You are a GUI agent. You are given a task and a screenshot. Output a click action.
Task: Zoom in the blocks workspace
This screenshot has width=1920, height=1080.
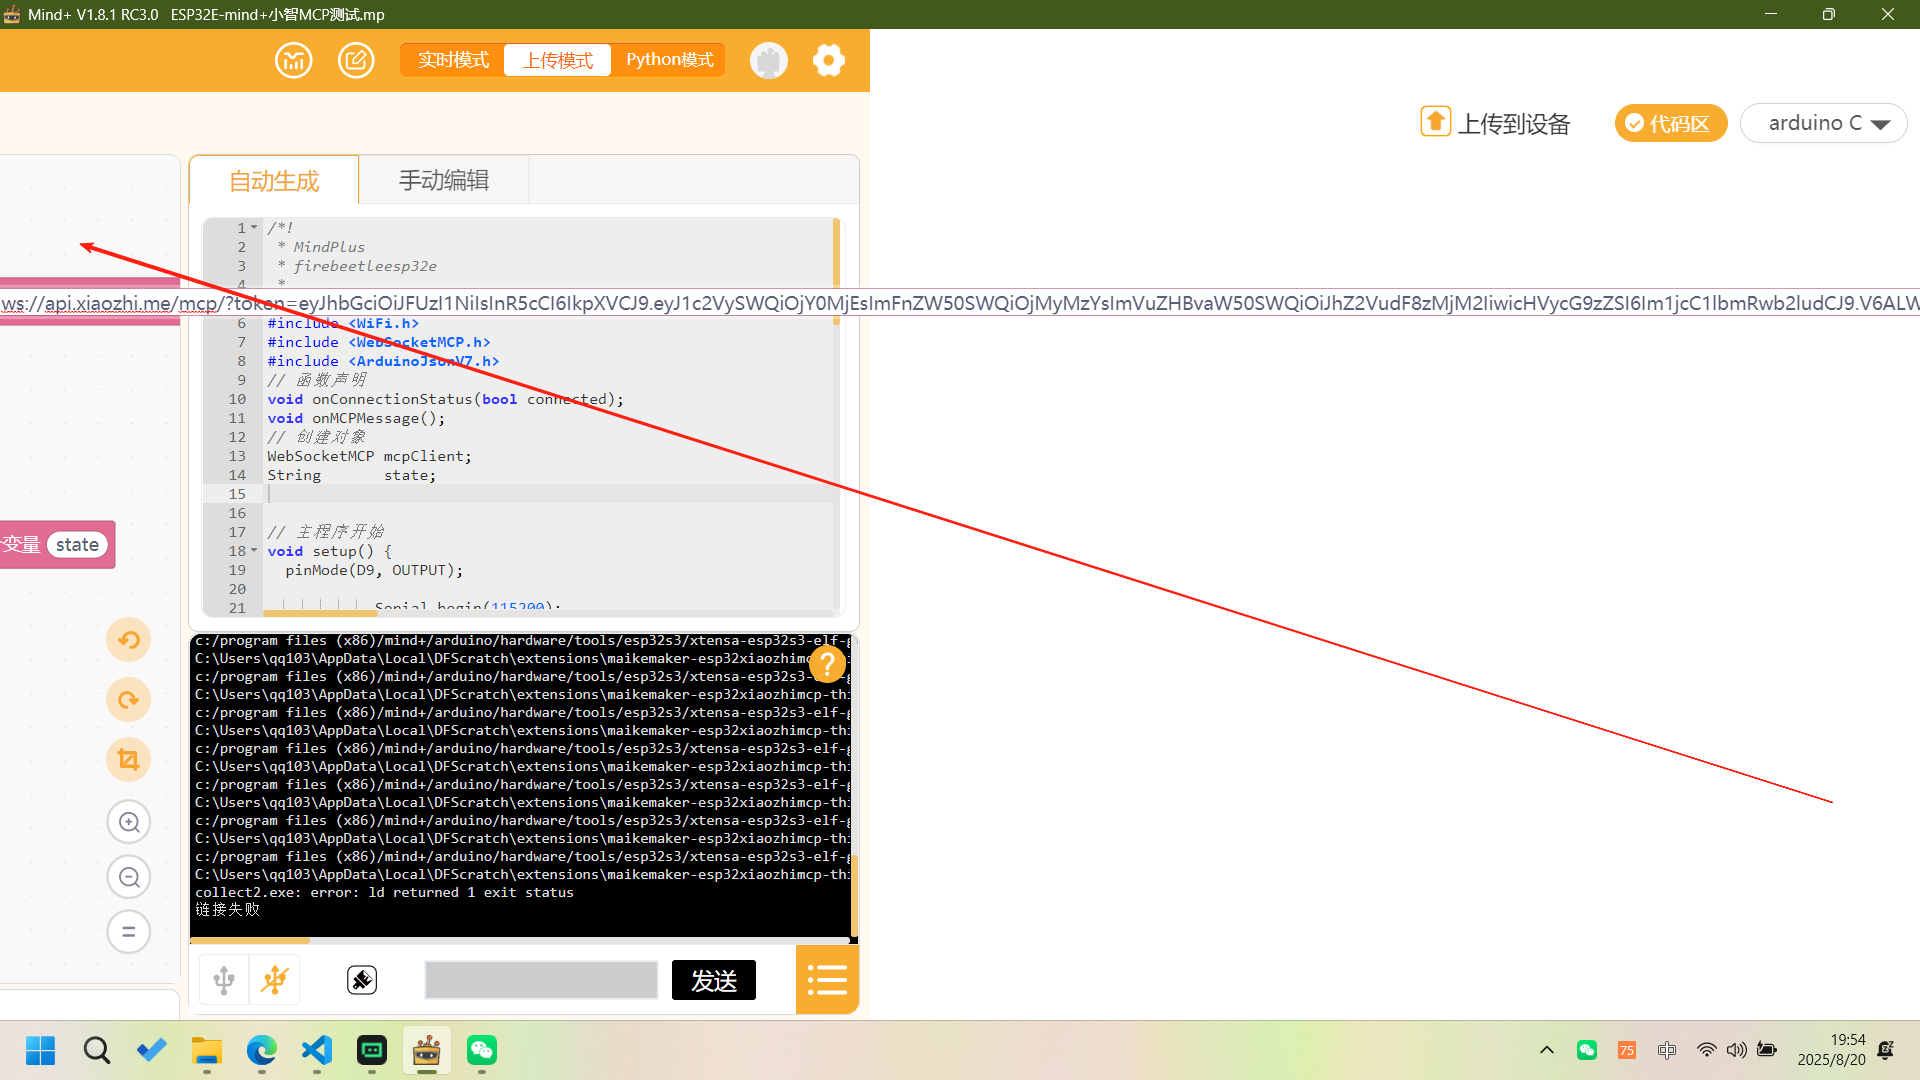coord(129,822)
